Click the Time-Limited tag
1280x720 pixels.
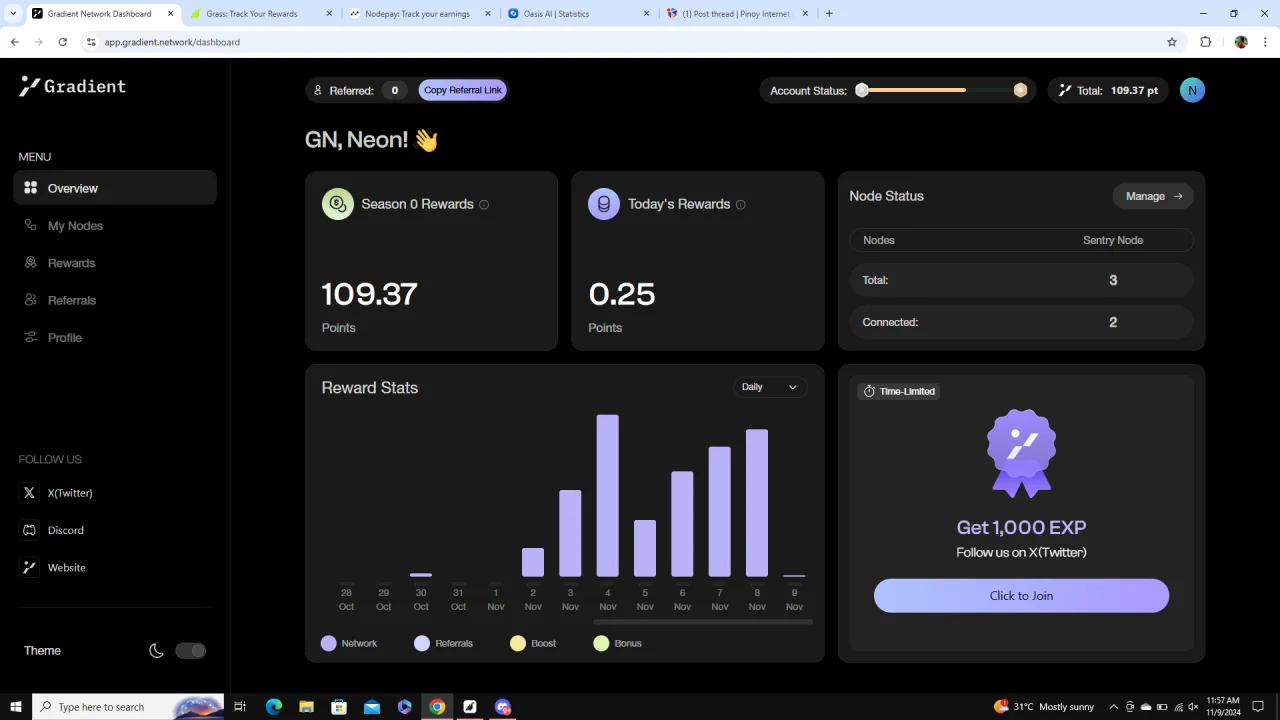(898, 391)
